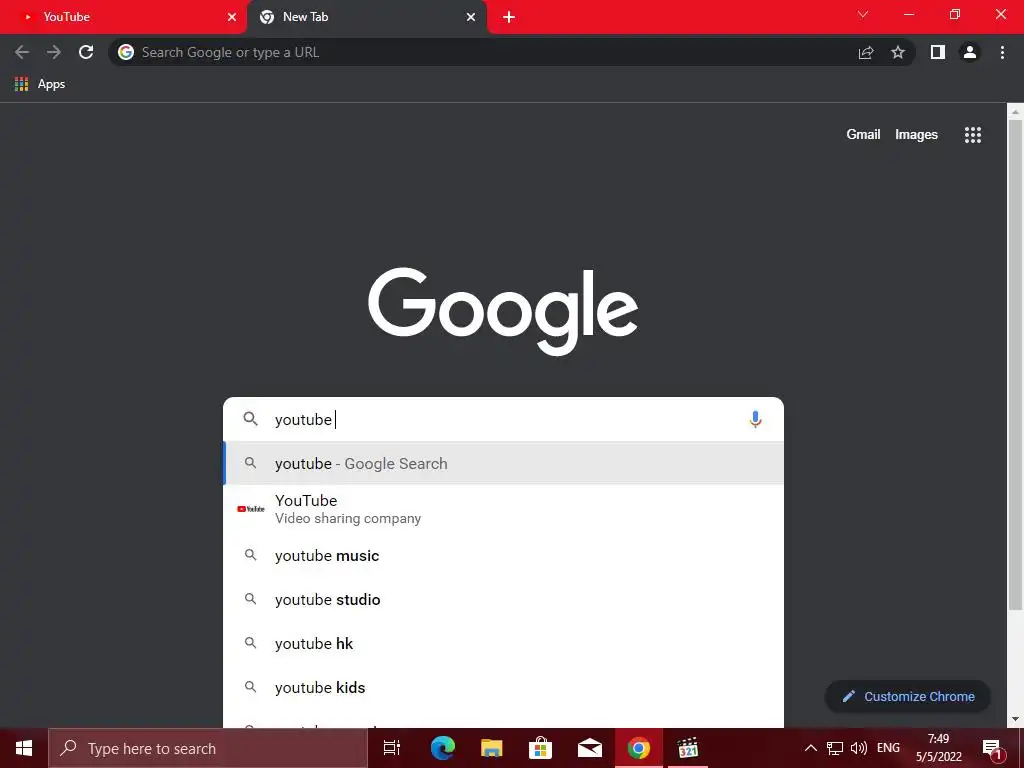Click the Windows taskbar search box
Viewport: 1024px width, 768px height.
[208, 748]
